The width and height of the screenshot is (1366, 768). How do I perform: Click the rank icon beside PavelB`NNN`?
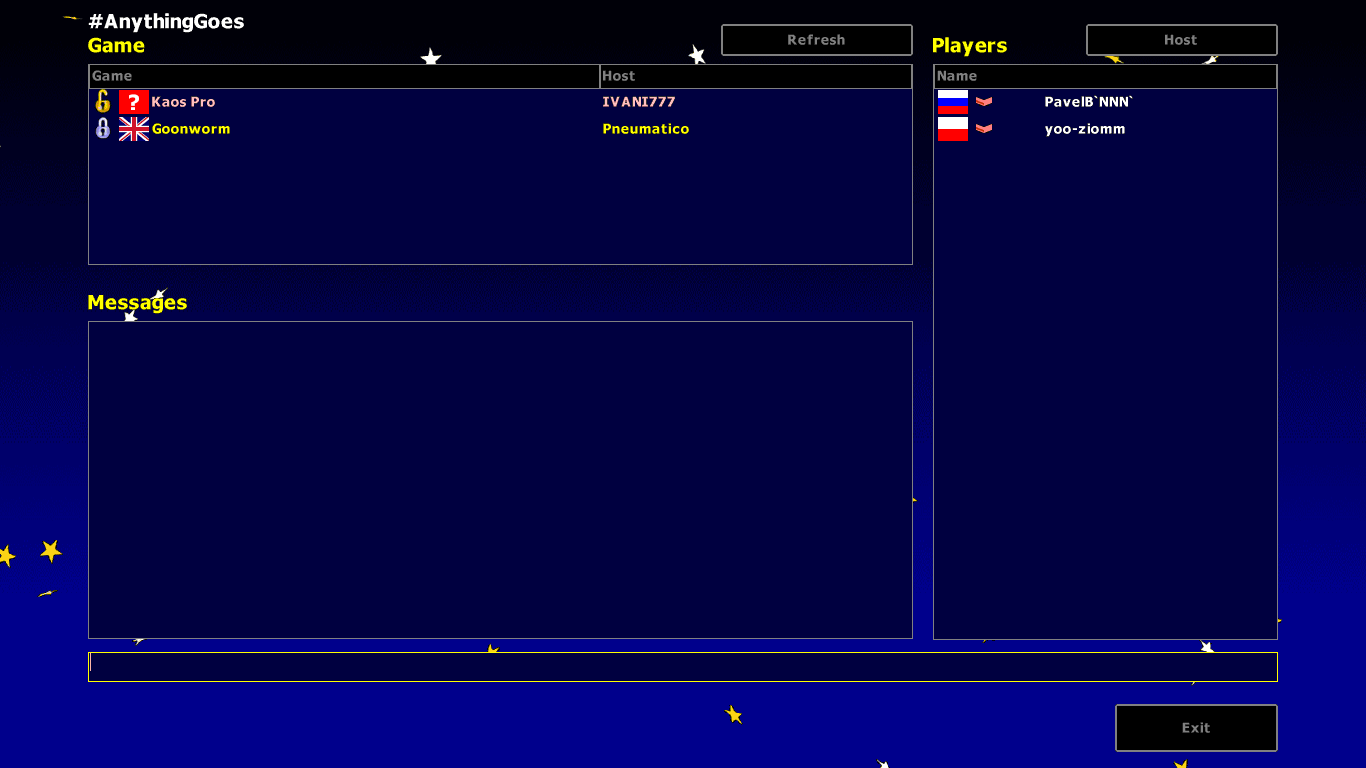[x=984, y=102]
